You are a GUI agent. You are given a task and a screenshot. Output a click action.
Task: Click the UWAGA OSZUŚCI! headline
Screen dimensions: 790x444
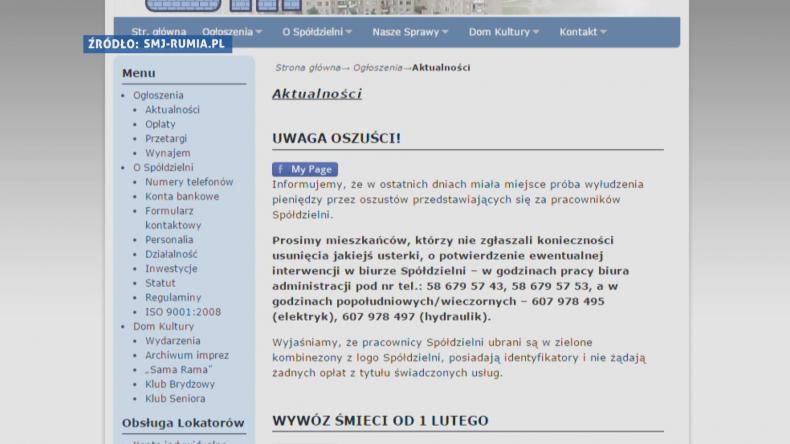(x=337, y=138)
